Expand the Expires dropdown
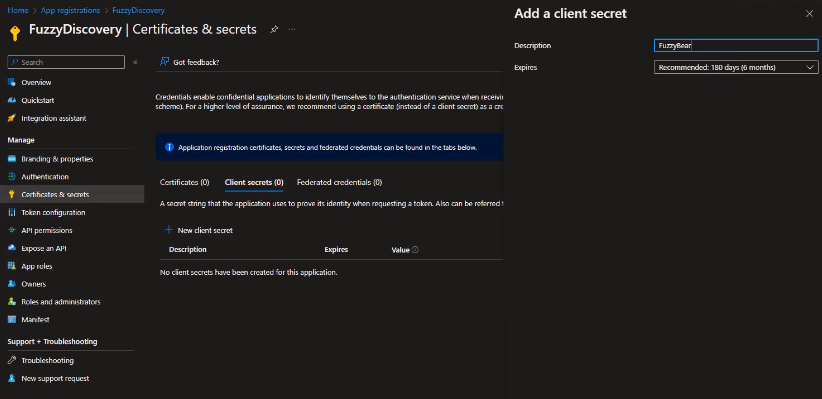The height and width of the screenshot is (399, 822). click(x=736, y=67)
